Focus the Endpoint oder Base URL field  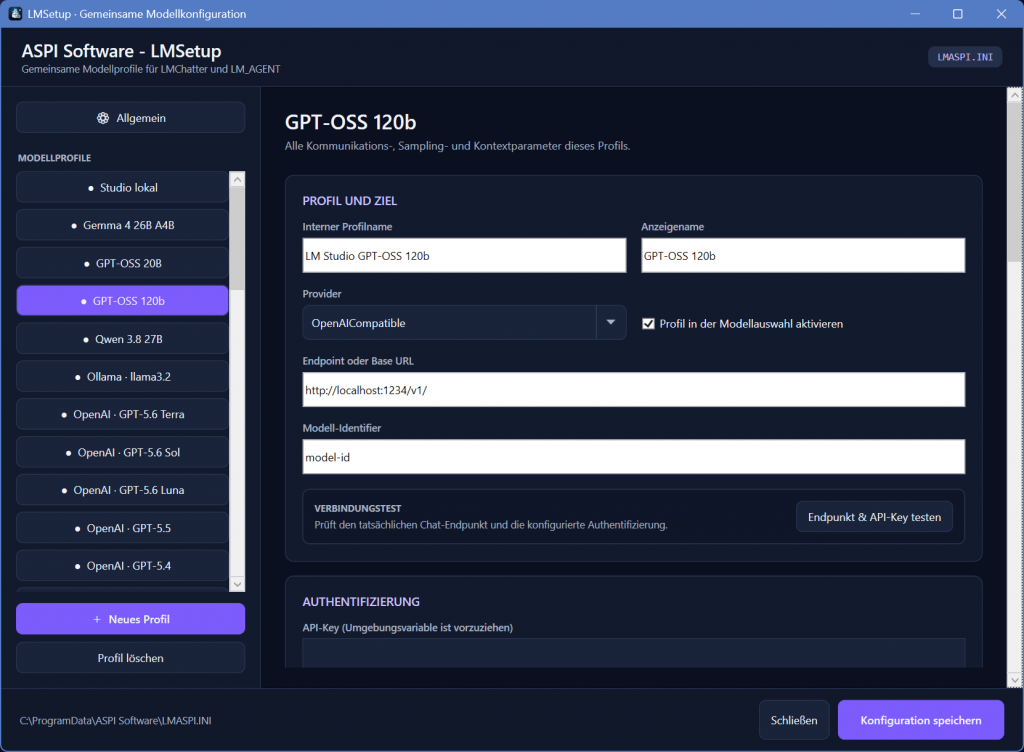click(633, 390)
